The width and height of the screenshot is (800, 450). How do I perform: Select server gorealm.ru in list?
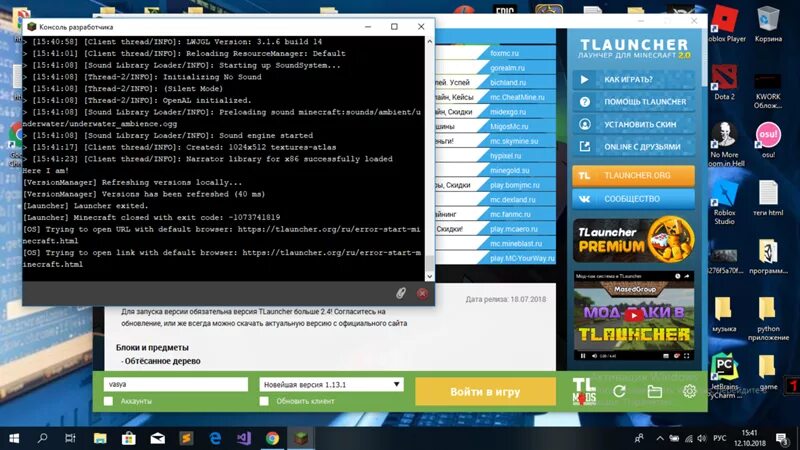(507, 67)
